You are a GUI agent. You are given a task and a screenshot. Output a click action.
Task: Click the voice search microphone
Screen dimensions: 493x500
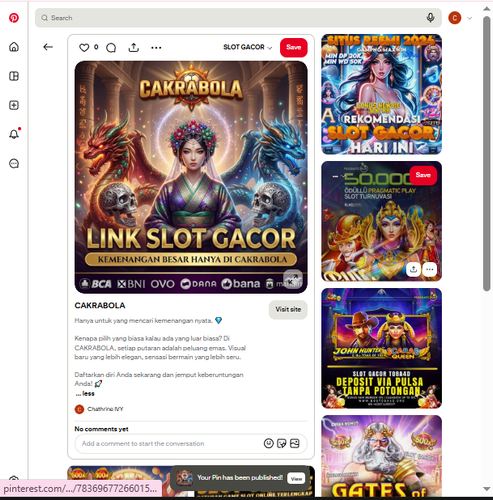tap(430, 18)
